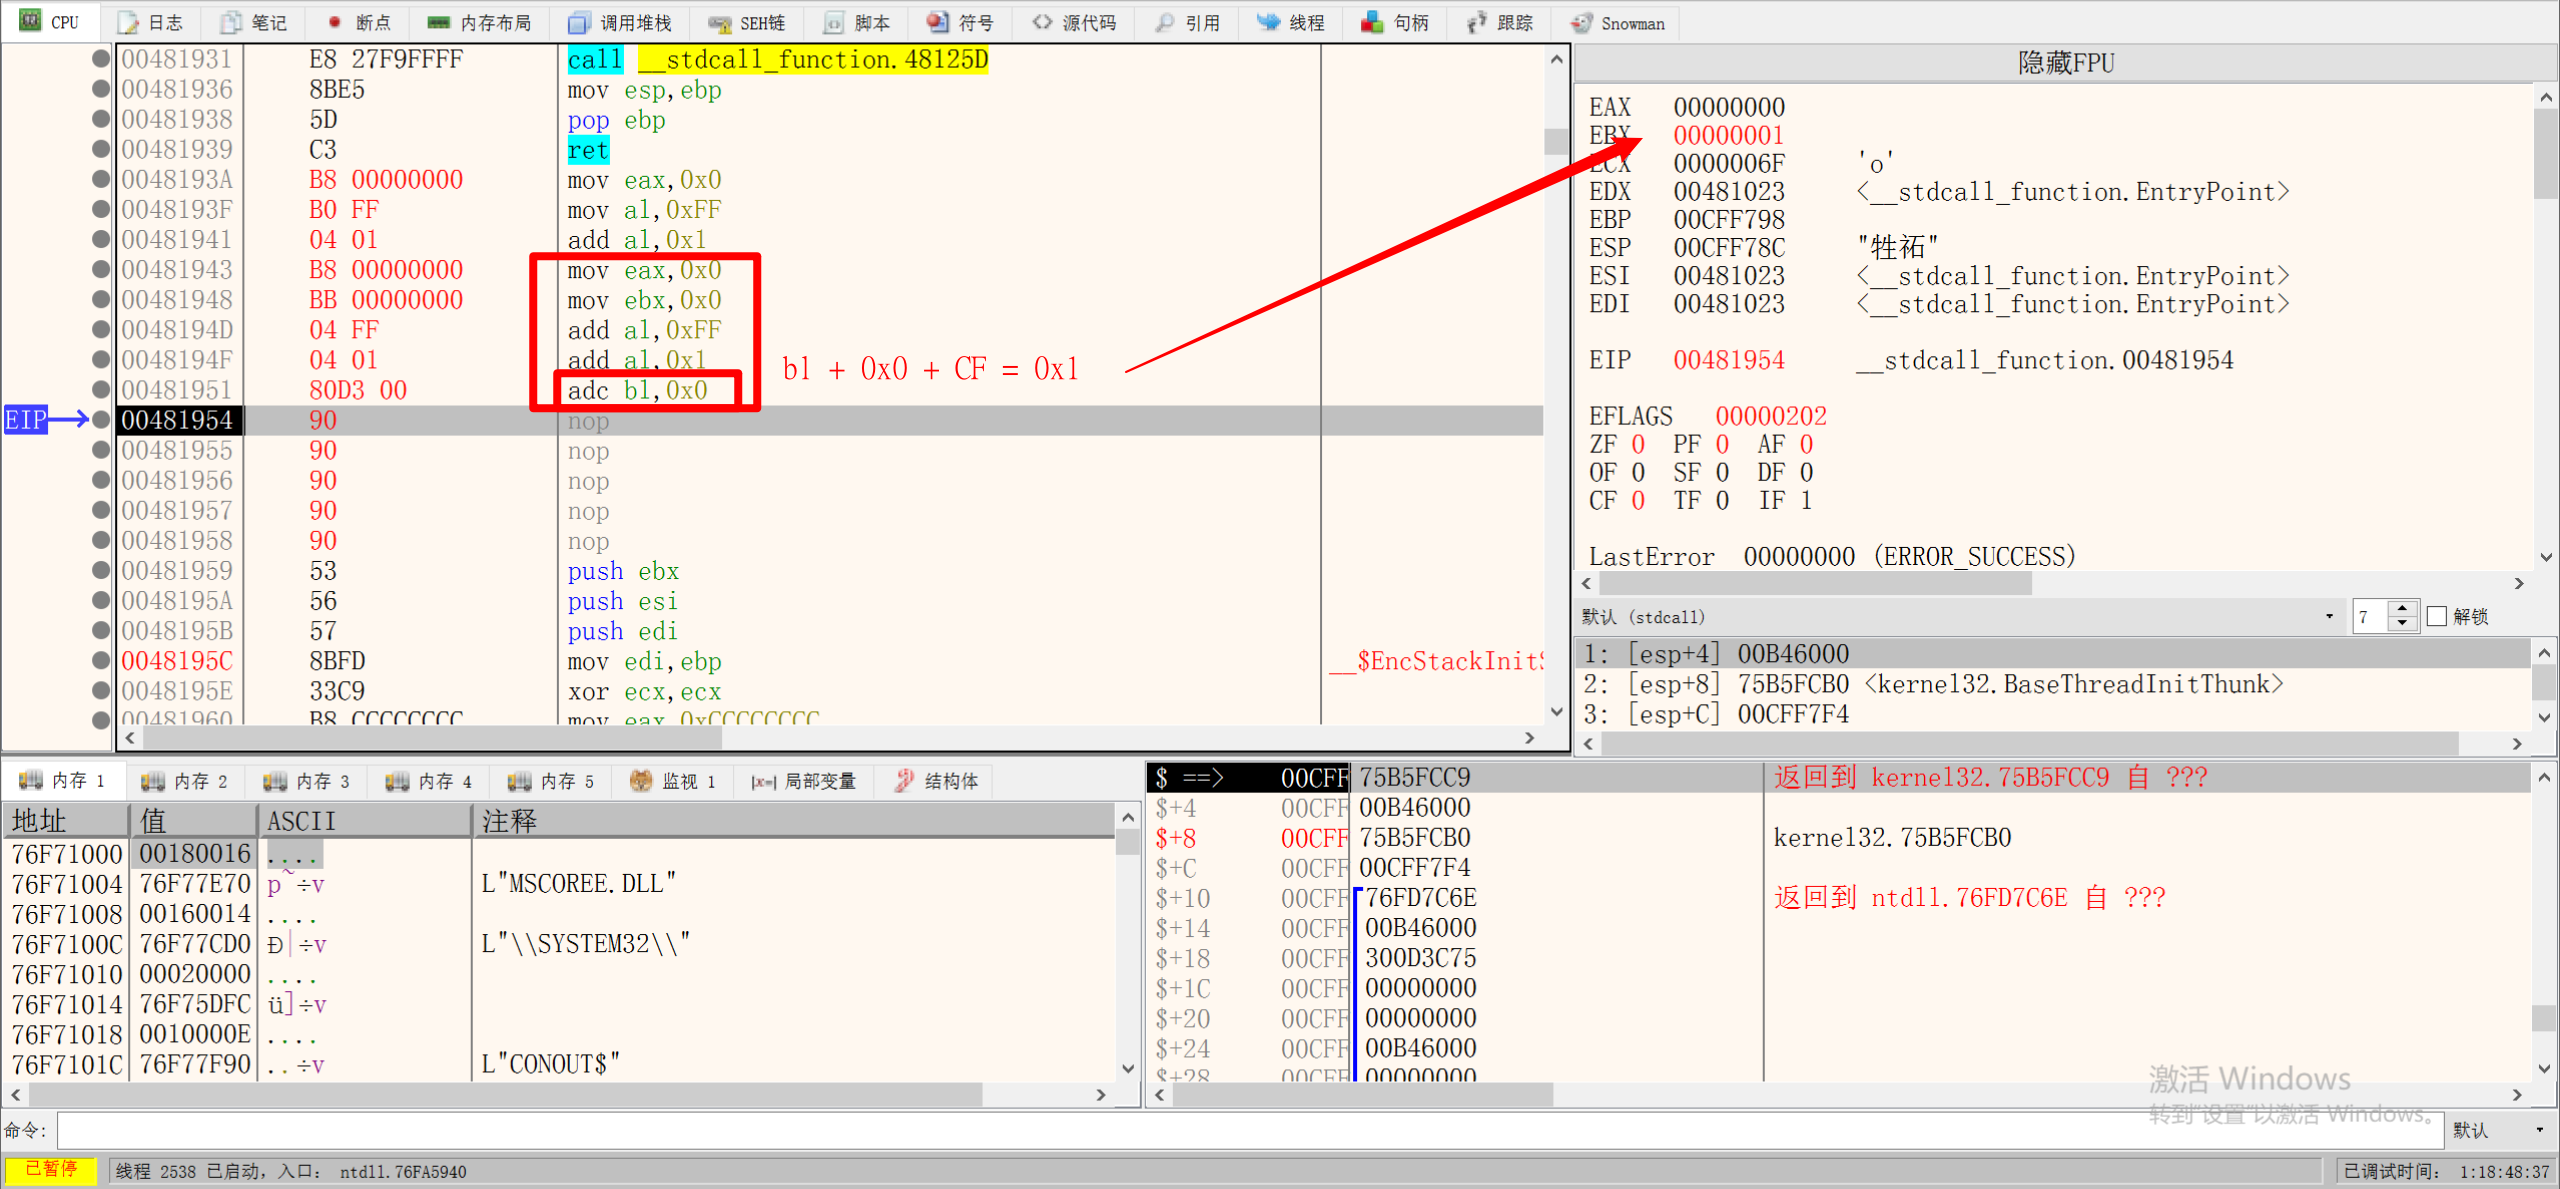Switch to the 监视 1 watch tab
The image size is (2560, 1189).
[674, 781]
